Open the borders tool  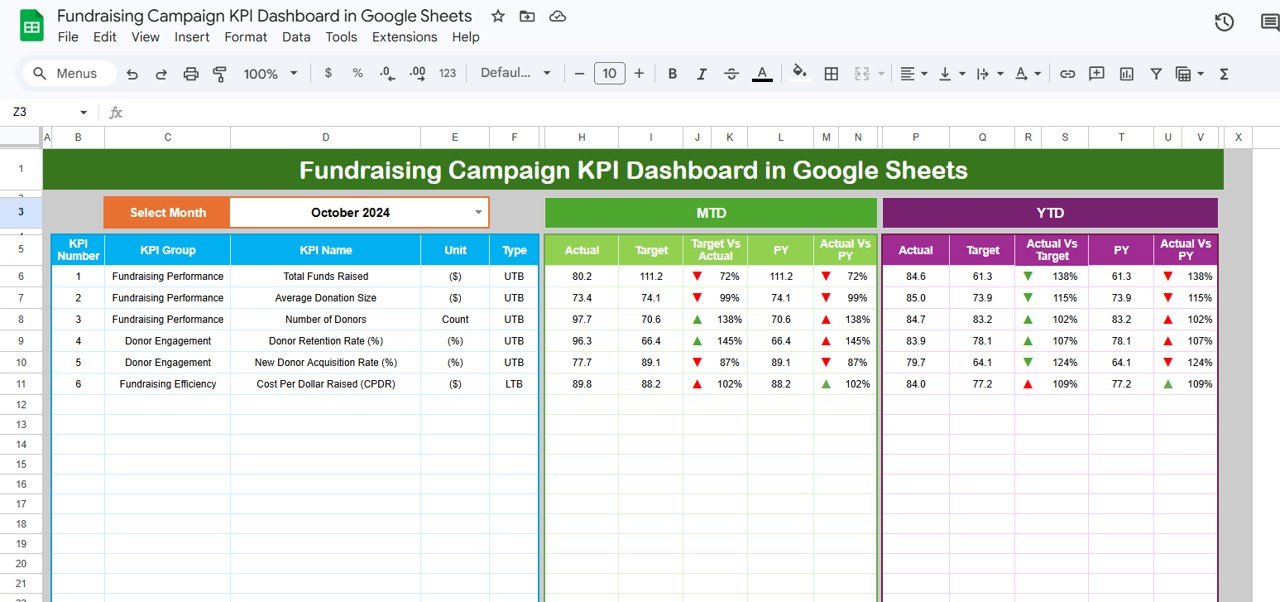pyautogui.click(x=831, y=73)
